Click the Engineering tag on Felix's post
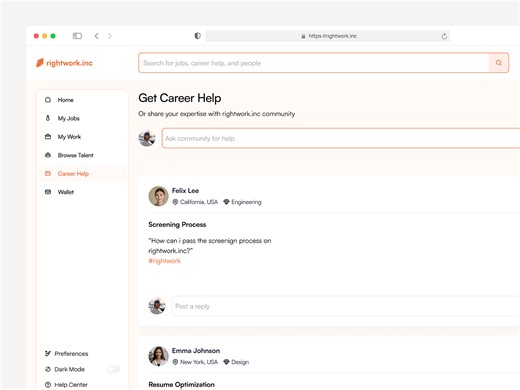The image size is (520, 390). [x=246, y=202]
